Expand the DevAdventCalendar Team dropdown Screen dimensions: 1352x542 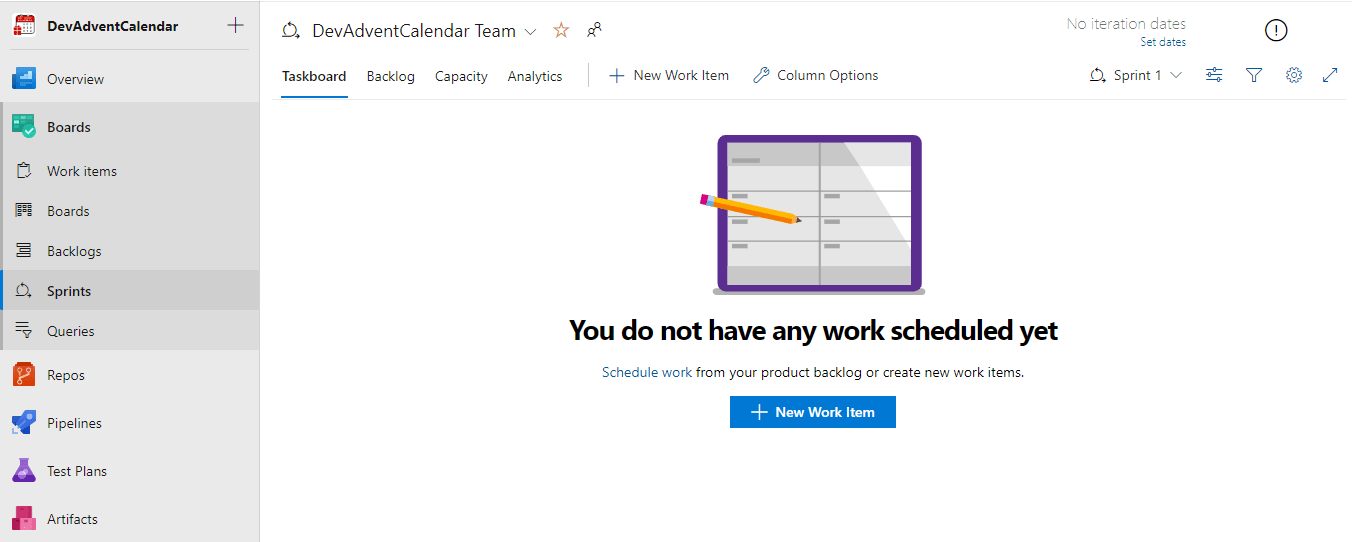tap(530, 32)
